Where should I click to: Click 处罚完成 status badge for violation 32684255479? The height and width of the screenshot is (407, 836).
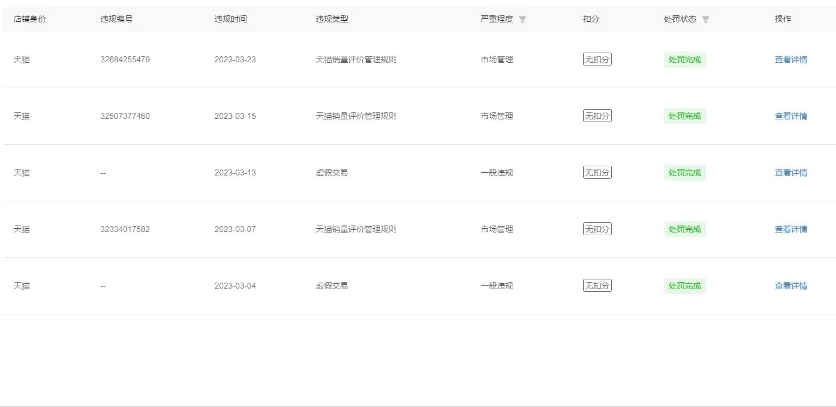pos(685,60)
